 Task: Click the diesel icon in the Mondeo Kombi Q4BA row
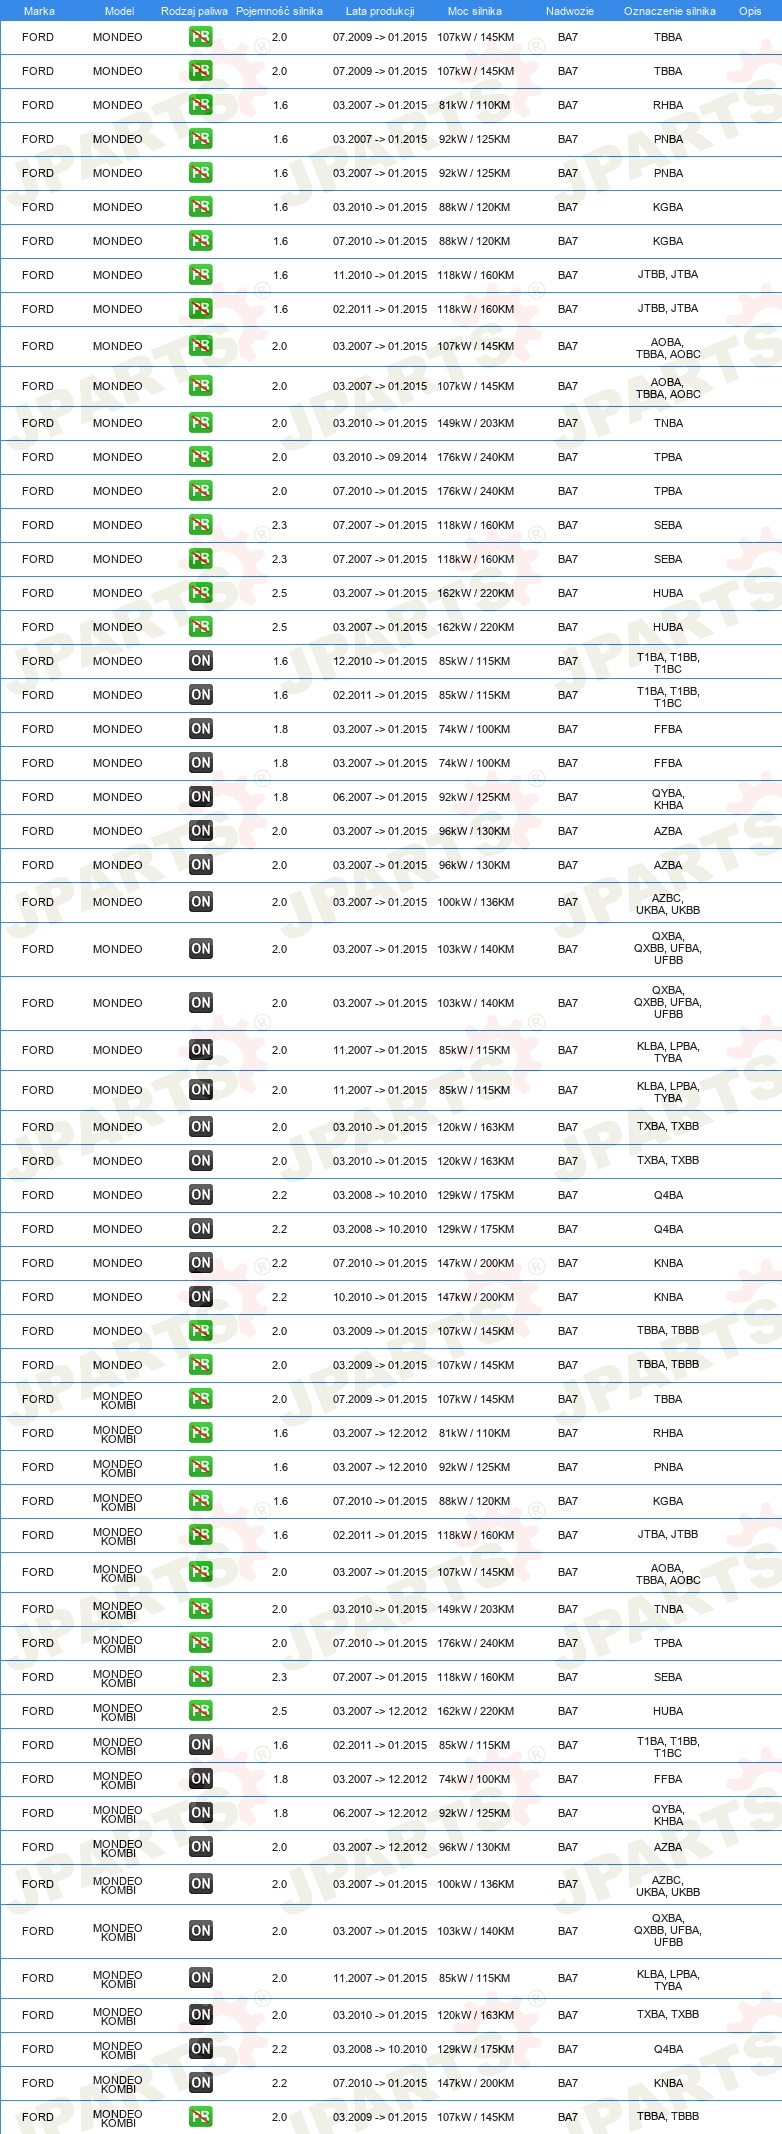200,2049
